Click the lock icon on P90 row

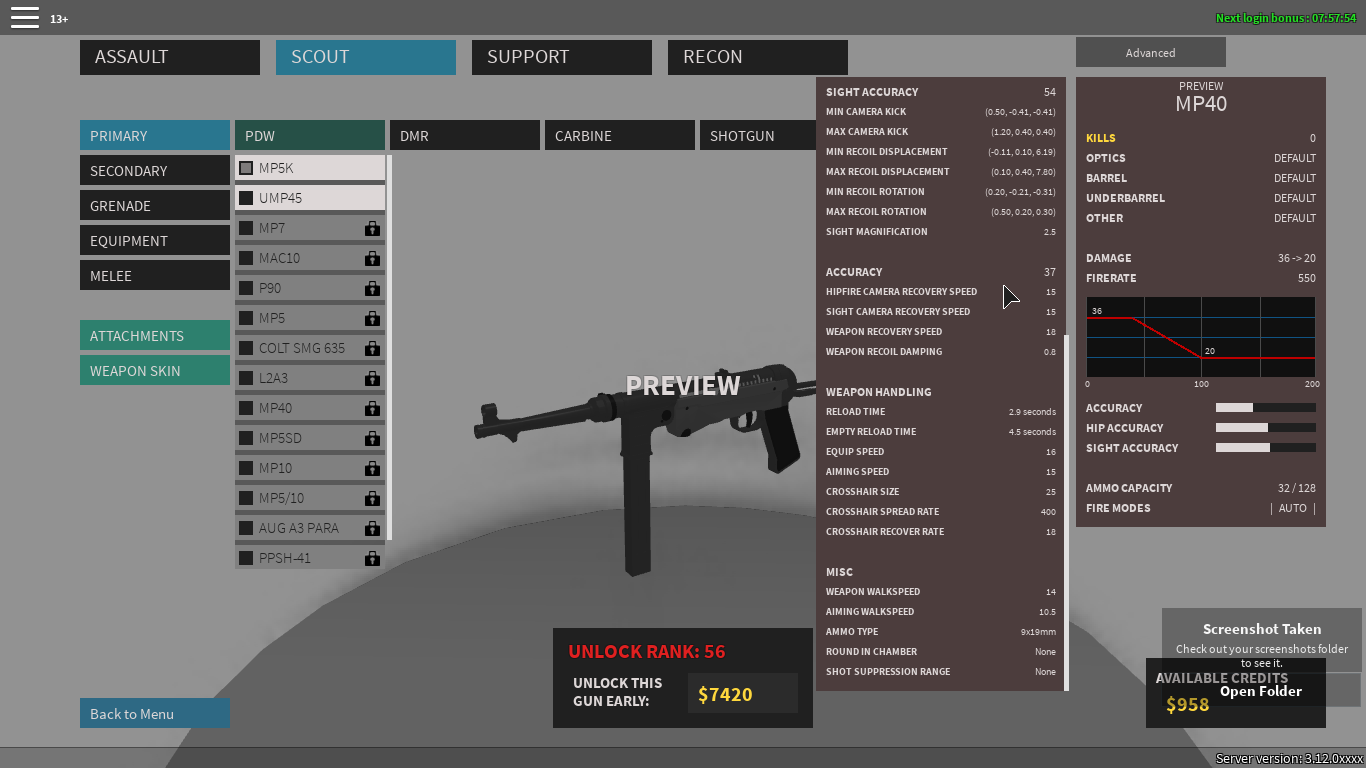tap(372, 288)
